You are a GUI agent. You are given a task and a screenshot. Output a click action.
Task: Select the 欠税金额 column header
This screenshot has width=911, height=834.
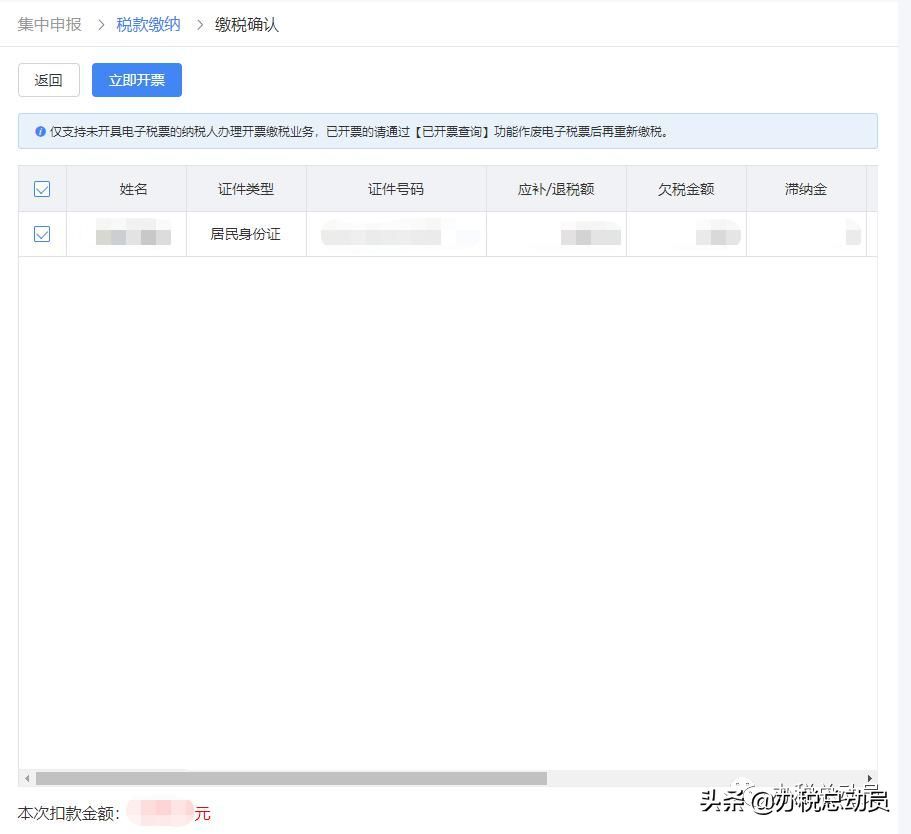point(685,188)
